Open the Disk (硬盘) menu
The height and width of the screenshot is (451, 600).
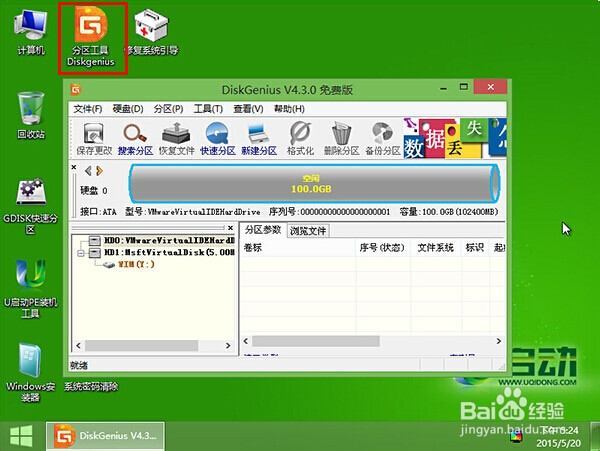128,109
